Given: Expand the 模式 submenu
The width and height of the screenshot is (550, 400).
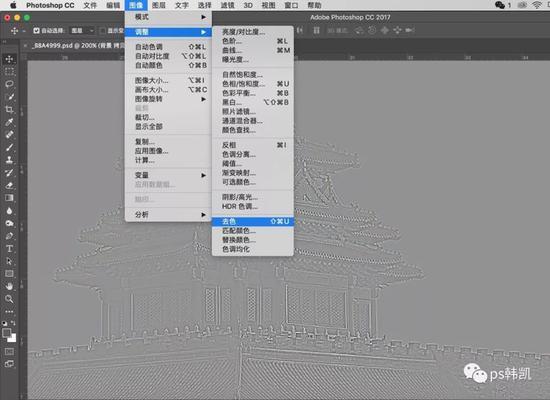Looking at the screenshot, I should point(168,17).
